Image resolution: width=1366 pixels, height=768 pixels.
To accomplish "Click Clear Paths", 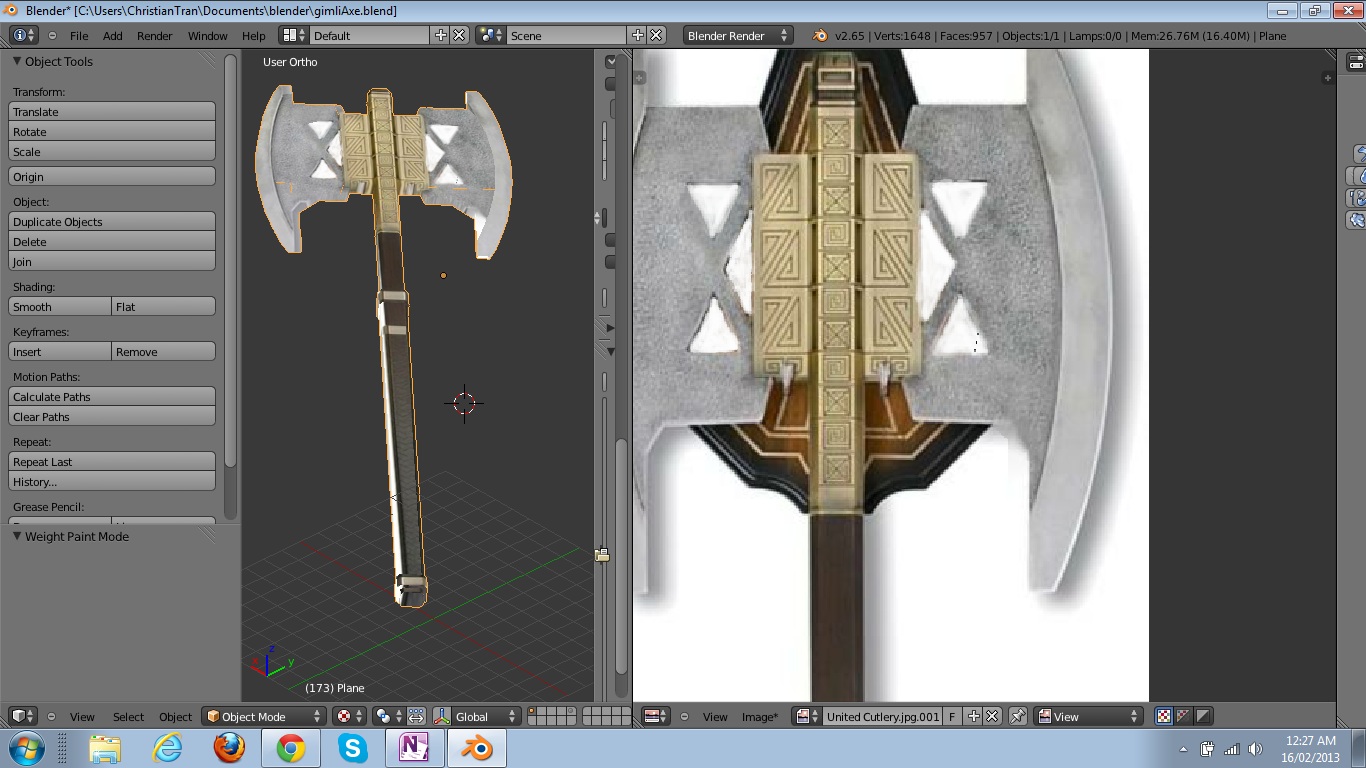I will [112, 417].
